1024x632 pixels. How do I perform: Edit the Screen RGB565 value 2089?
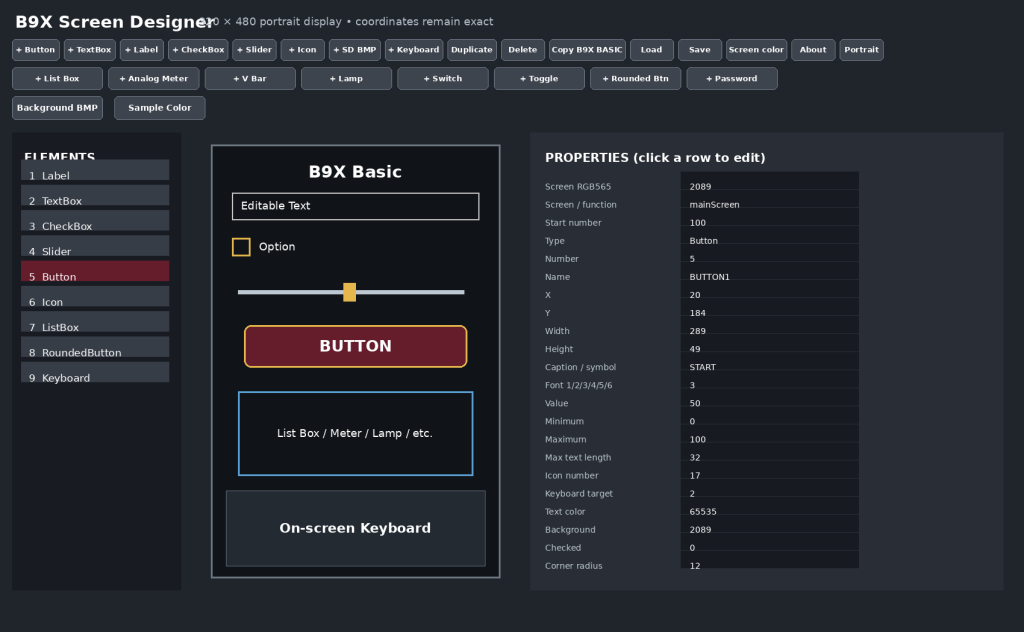tap(770, 181)
